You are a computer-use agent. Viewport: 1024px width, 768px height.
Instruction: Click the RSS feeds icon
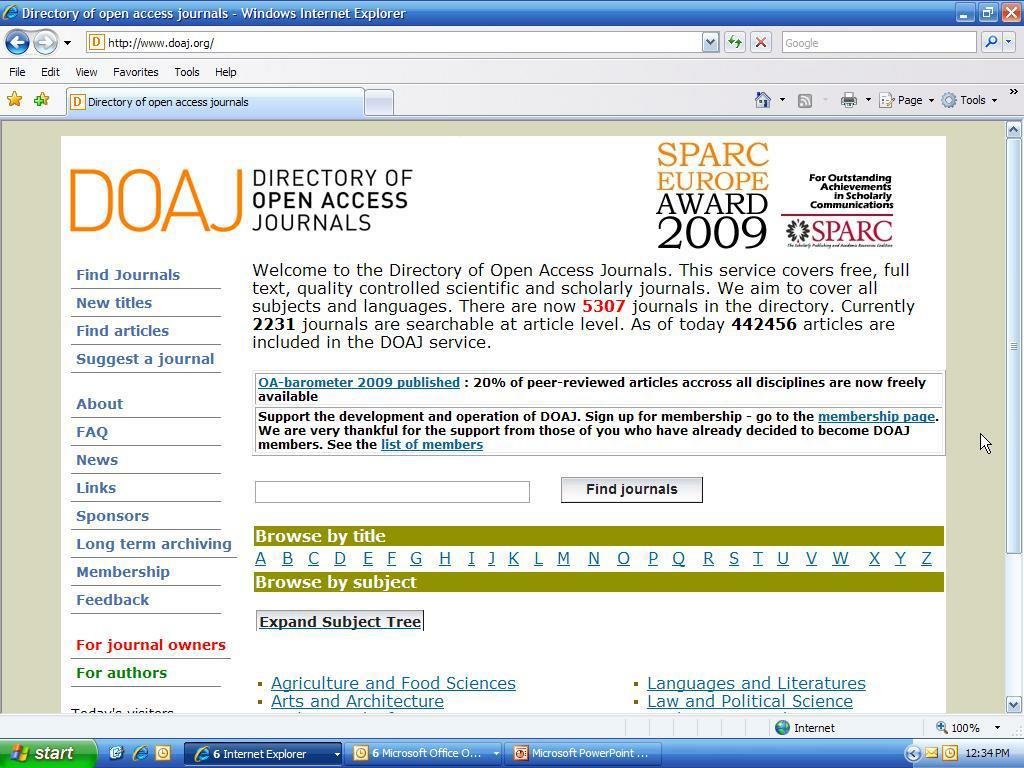coord(805,100)
